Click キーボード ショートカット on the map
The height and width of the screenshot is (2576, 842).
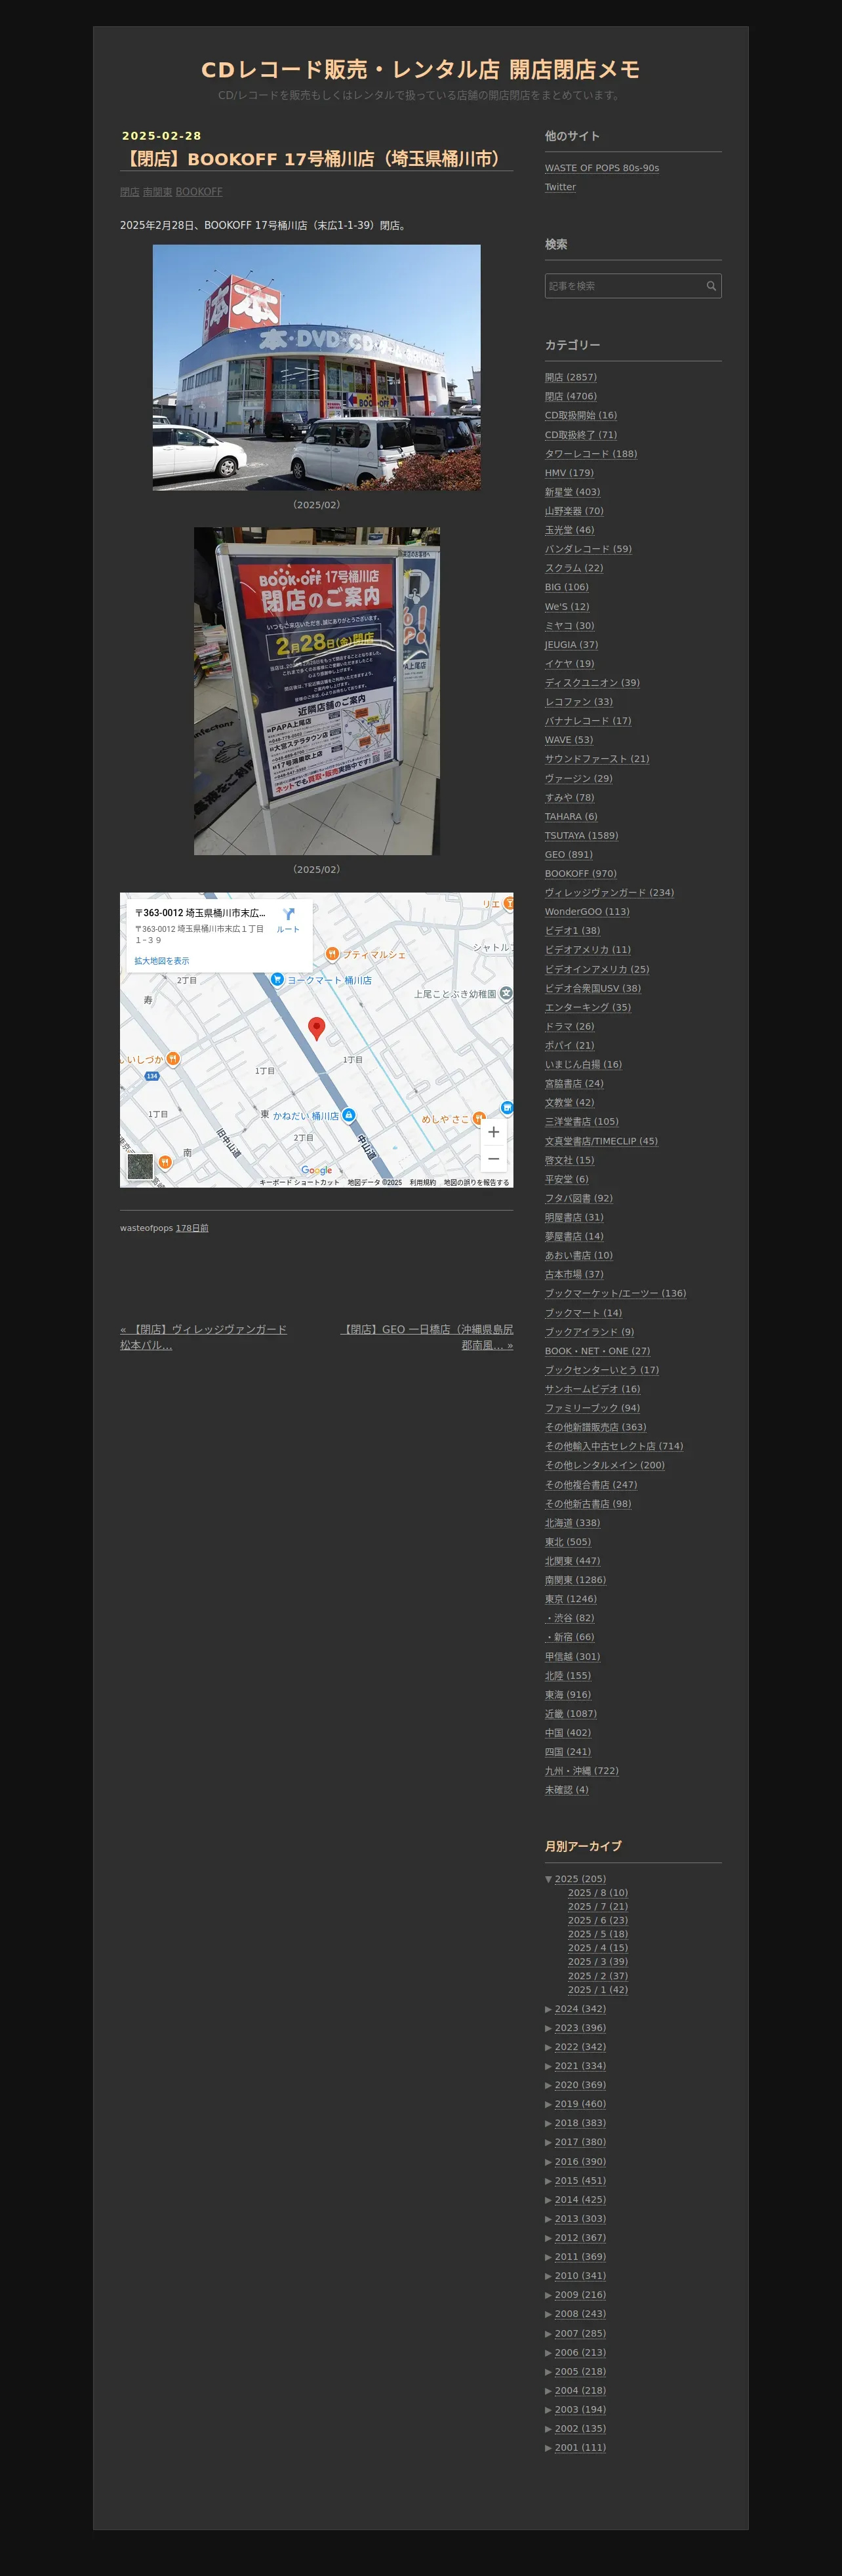coord(299,1182)
